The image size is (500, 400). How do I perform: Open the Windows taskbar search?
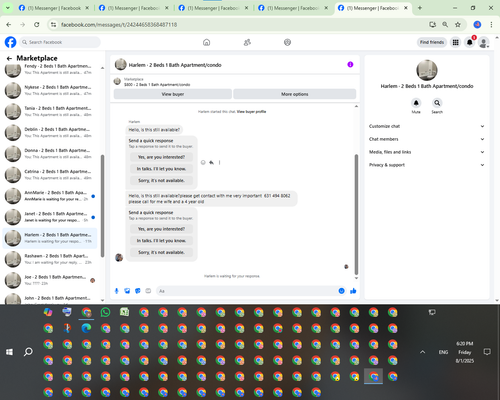click(28, 352)
